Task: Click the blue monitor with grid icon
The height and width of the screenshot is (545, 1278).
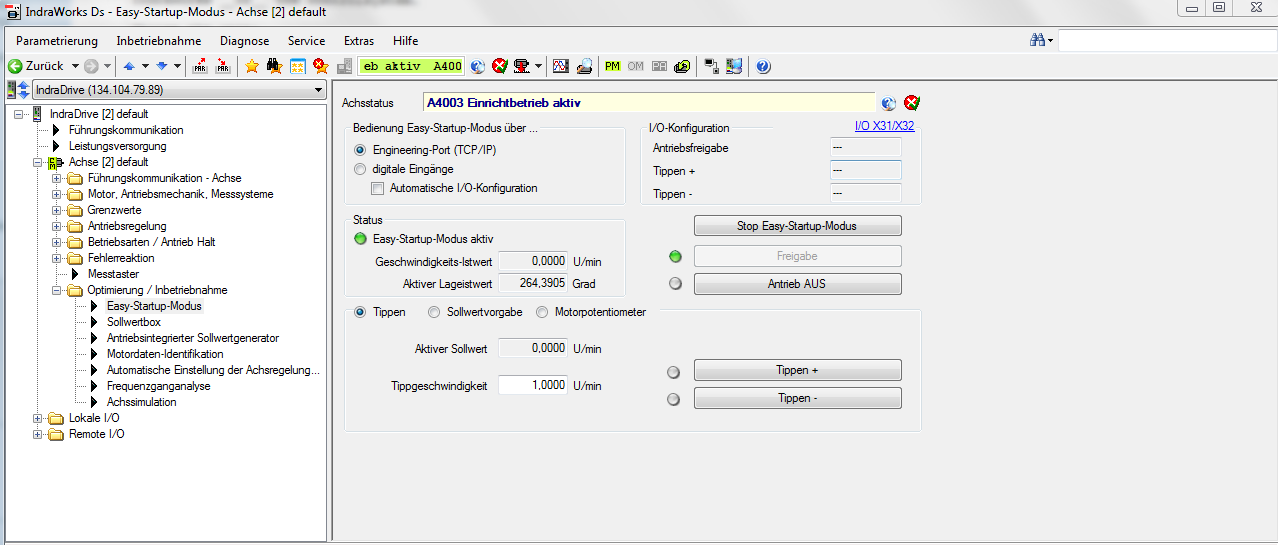Action: [734, 66]
